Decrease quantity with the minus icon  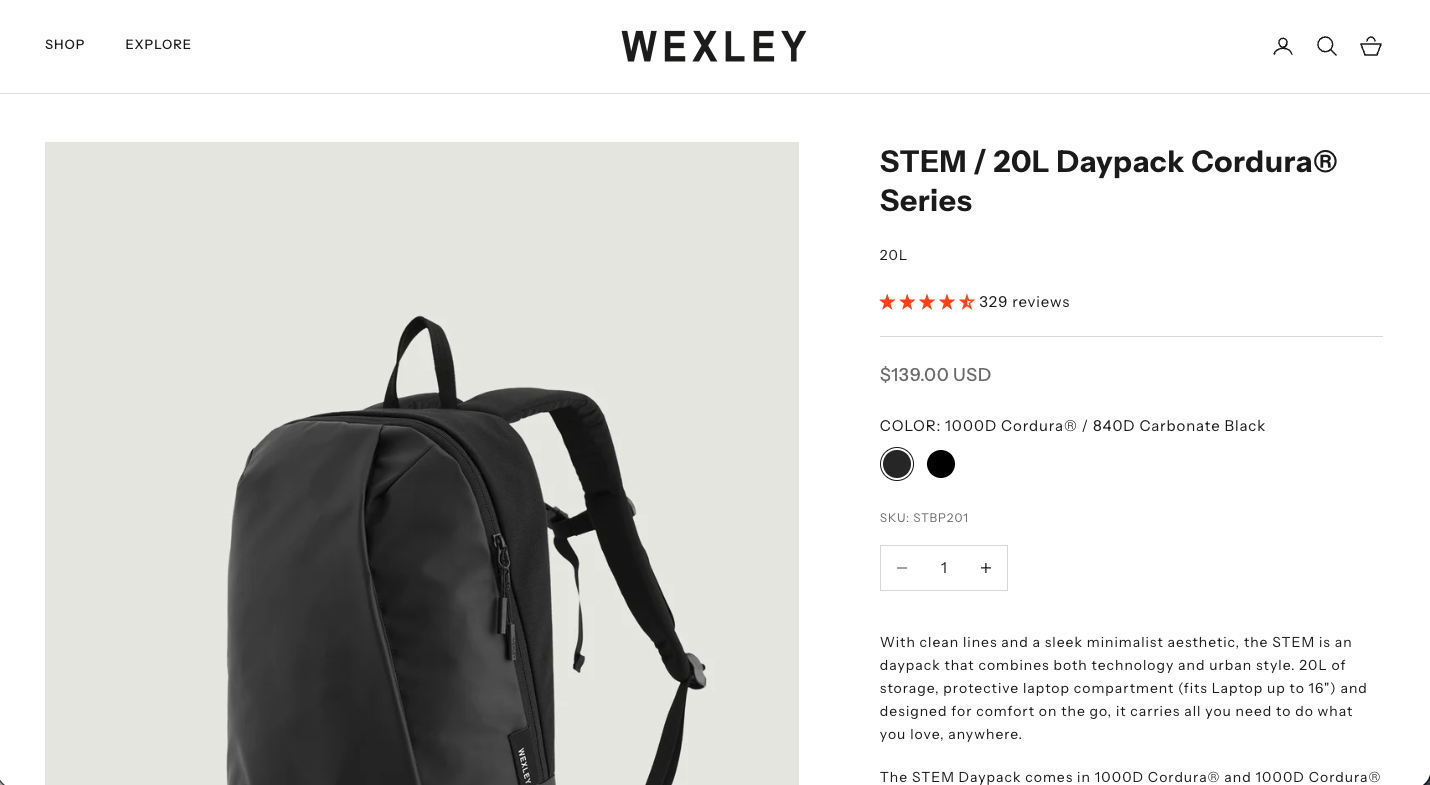(x=902, y=568)
